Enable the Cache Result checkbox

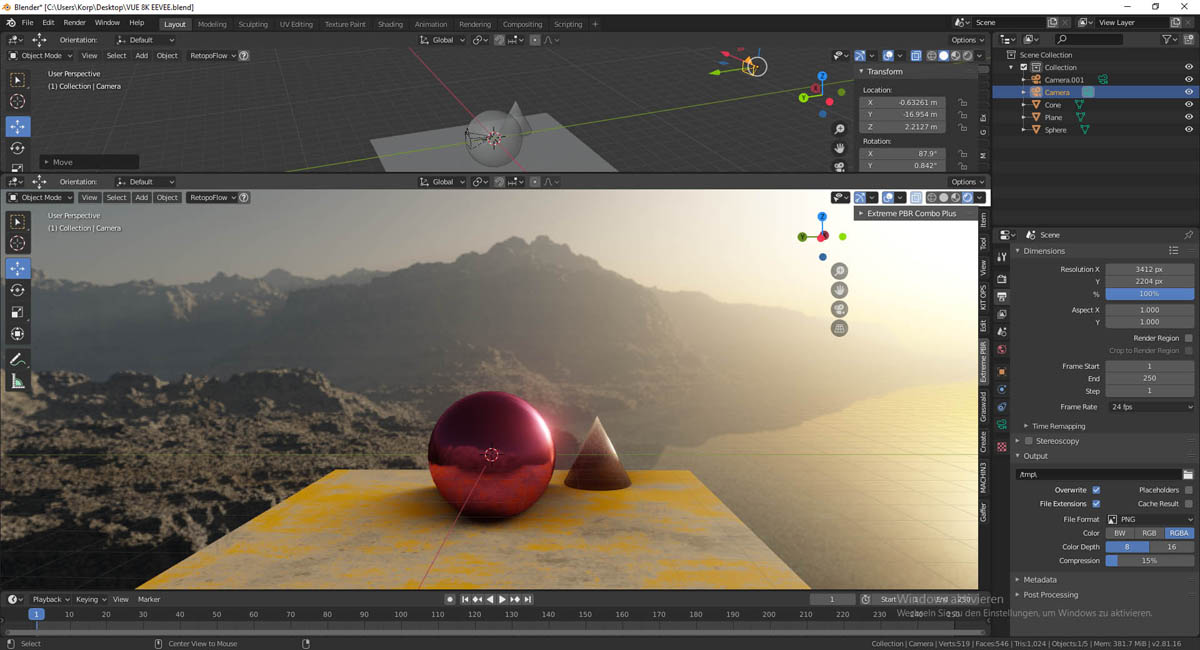1188,504
